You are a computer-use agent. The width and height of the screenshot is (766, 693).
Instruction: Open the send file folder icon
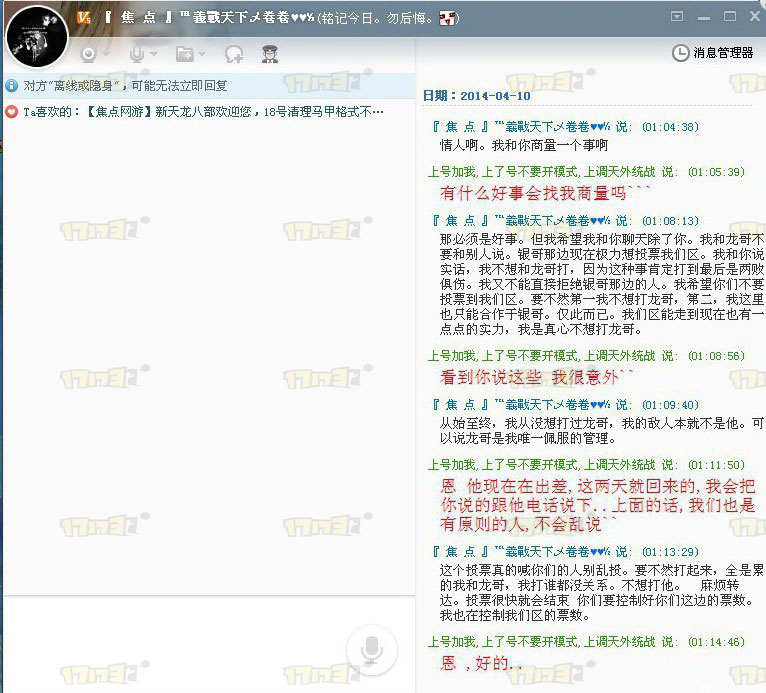pyautogui.click(x=184, y=54)
